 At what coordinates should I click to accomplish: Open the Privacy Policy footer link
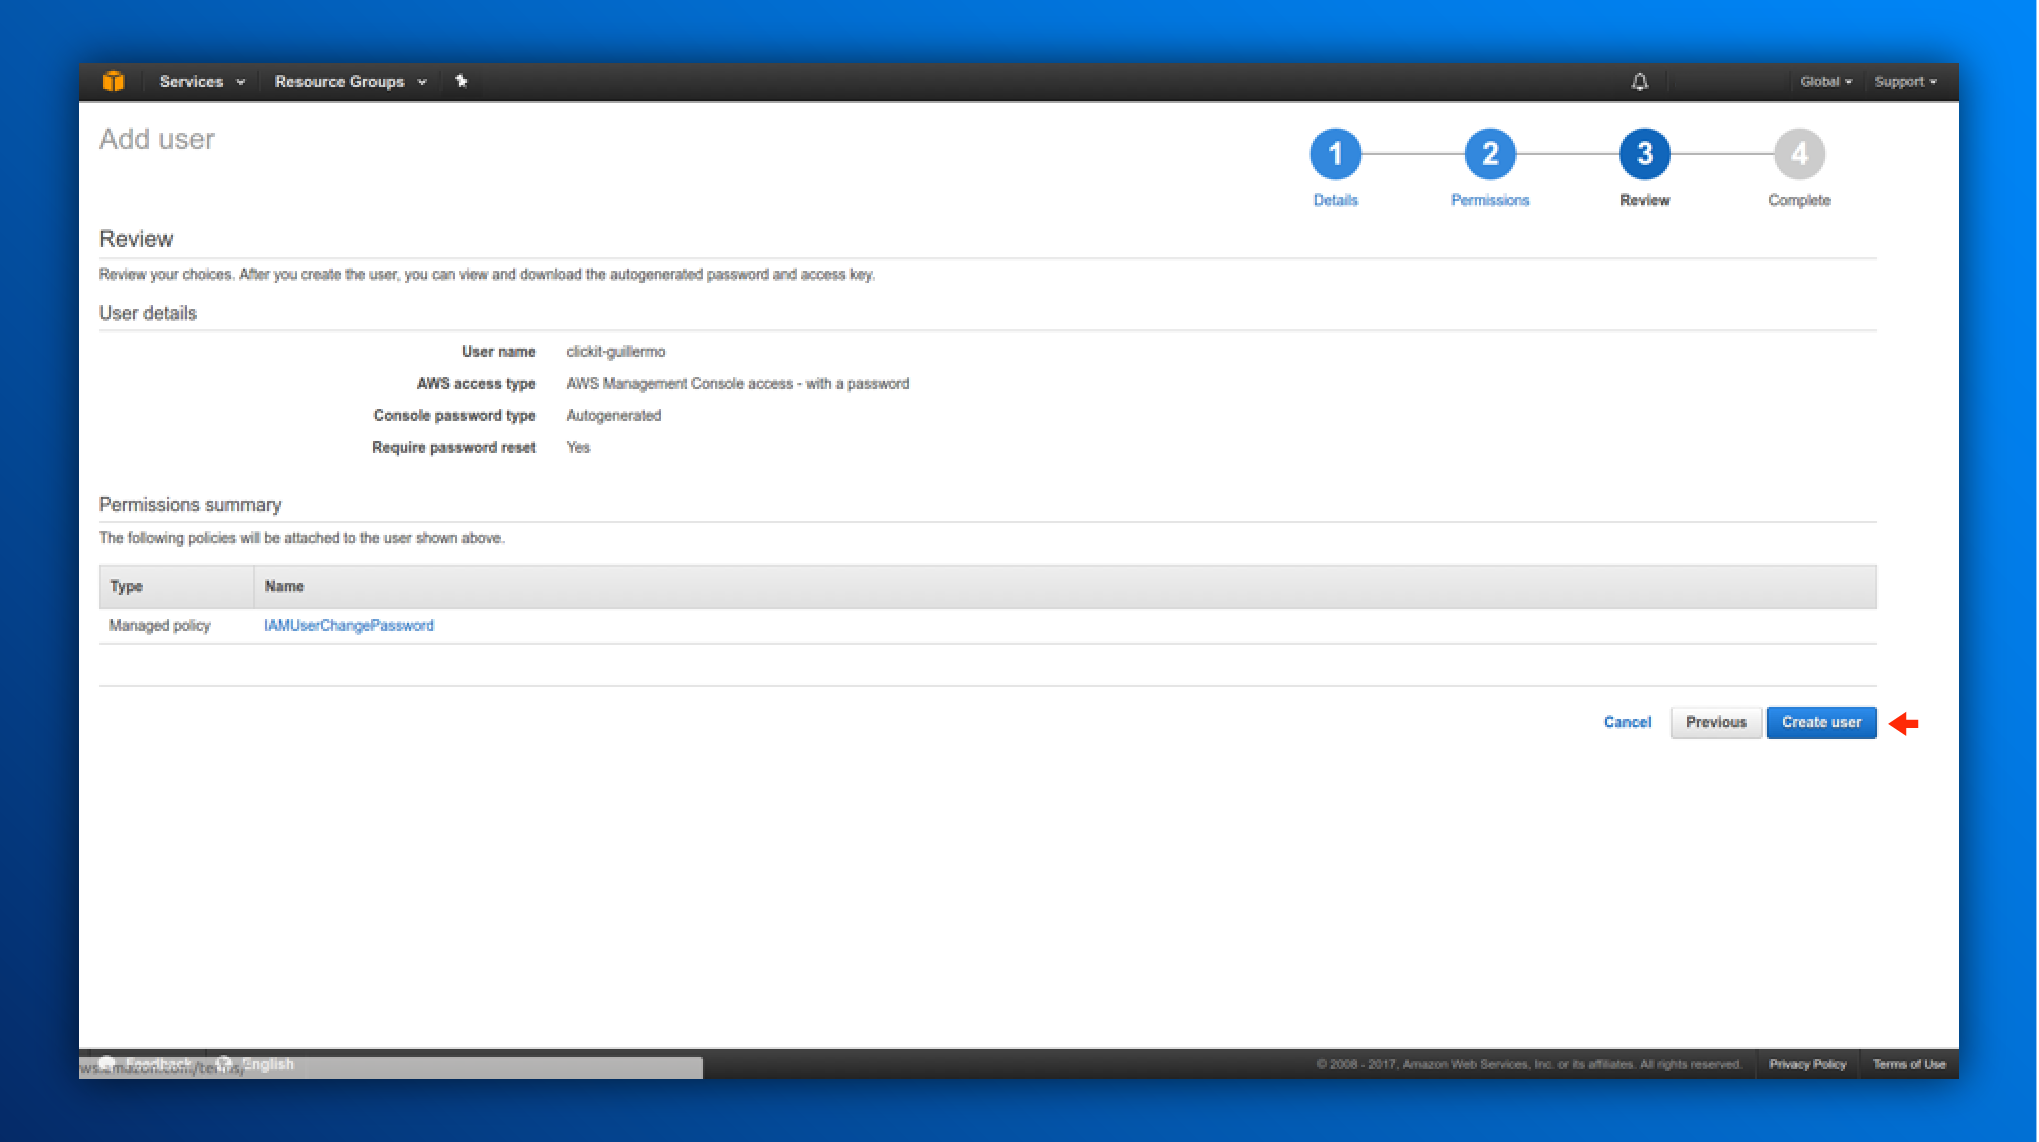(x=1807, y=1064)
